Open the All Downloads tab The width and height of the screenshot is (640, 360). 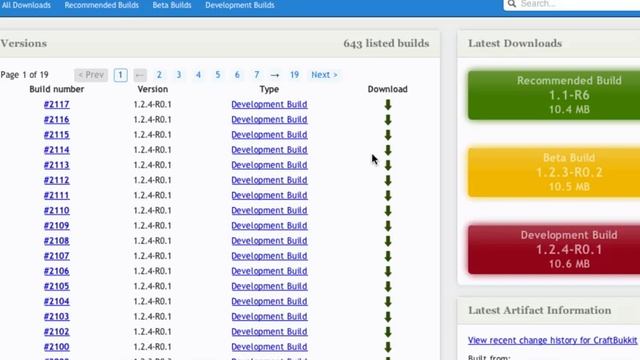pyautogui.click(x=26, y=5)
